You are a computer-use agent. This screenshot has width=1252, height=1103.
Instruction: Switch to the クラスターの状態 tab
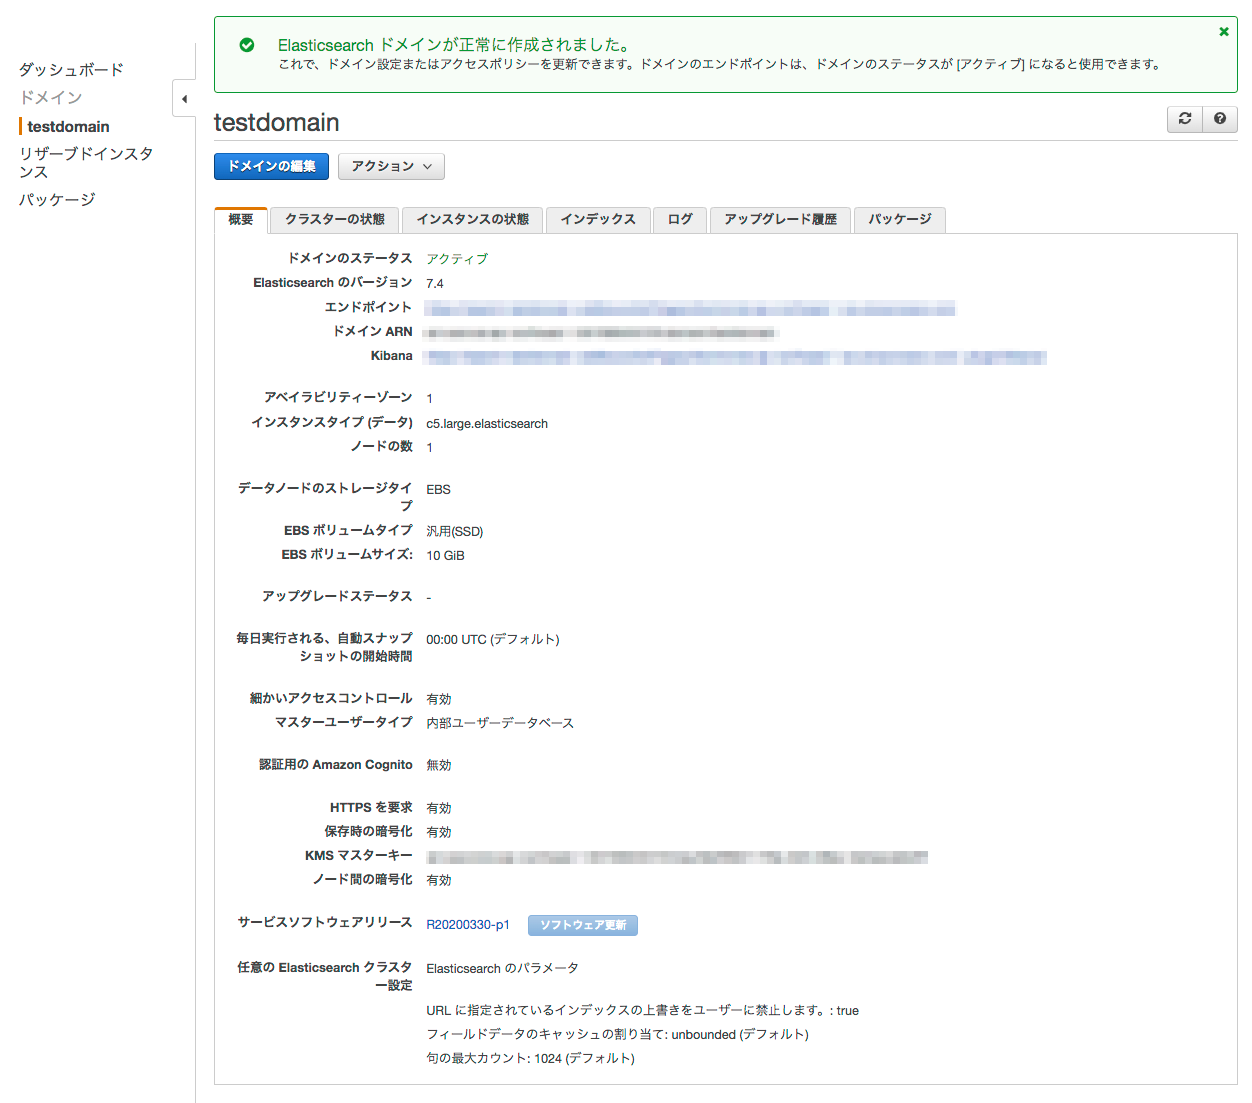pos(334,220)
